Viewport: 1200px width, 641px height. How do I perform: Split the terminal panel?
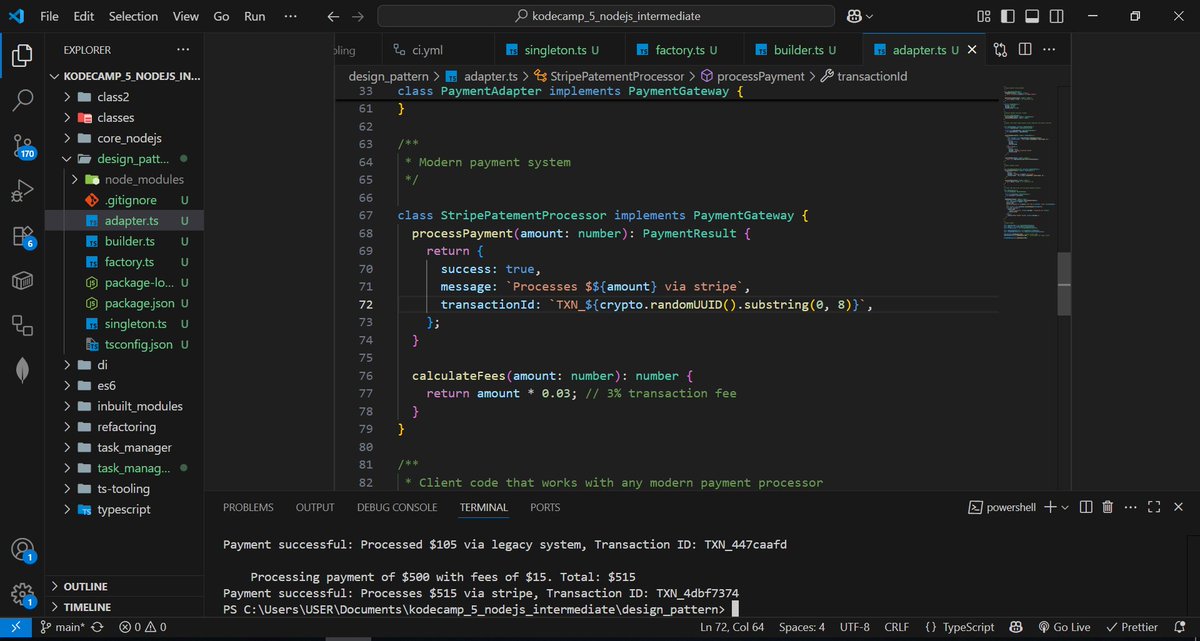pos(1084,507)
